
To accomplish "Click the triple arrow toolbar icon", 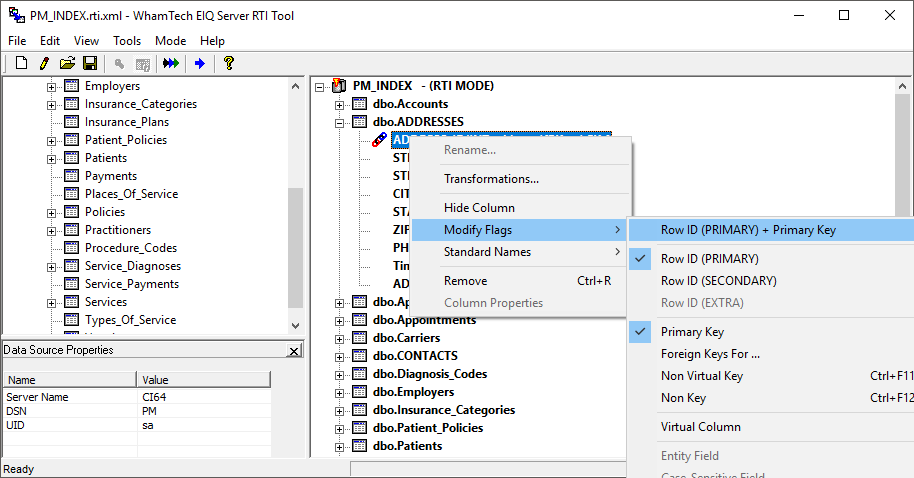I will pyautogui.click(x=171, y=63).
